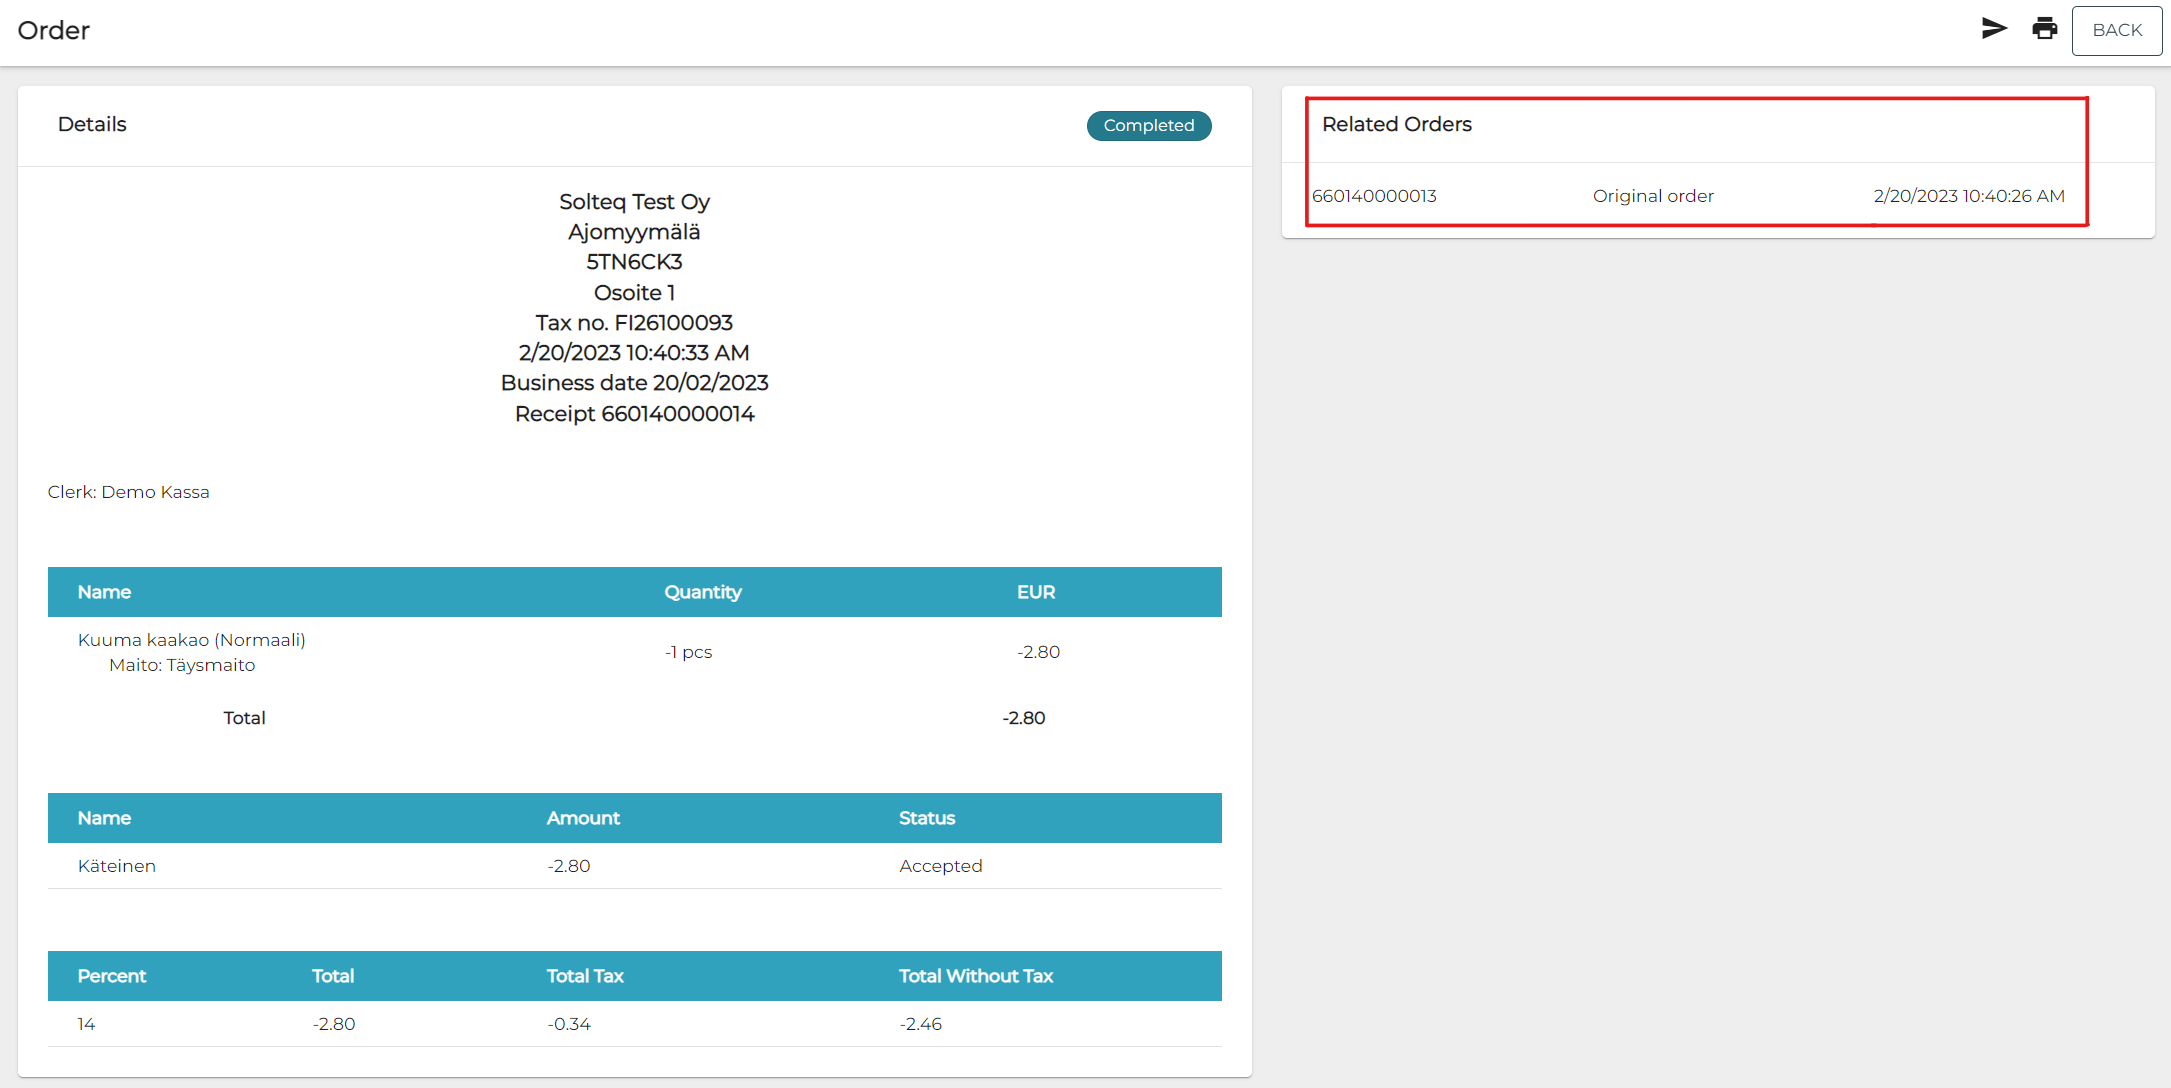
Task: Click the EUR column header
Action: coord(1035,592)
